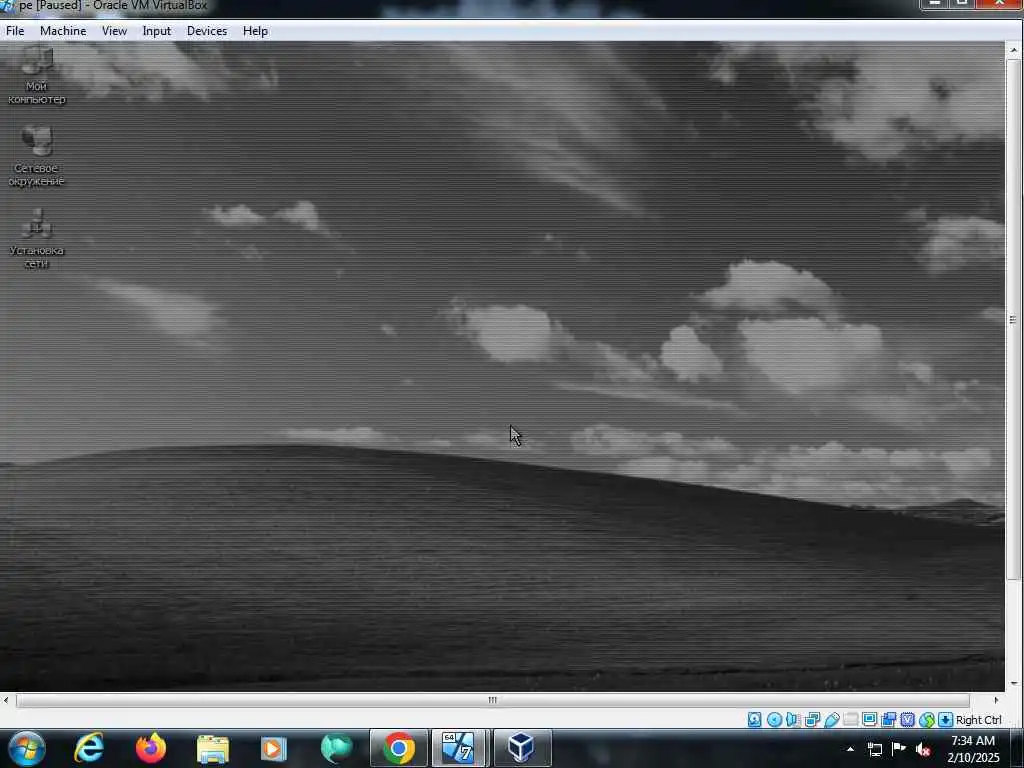Viewport: 1024px width, 768px height.
Task: Click the 64-bit Windows 7 VM taskbar button
Action: point(460,748)
